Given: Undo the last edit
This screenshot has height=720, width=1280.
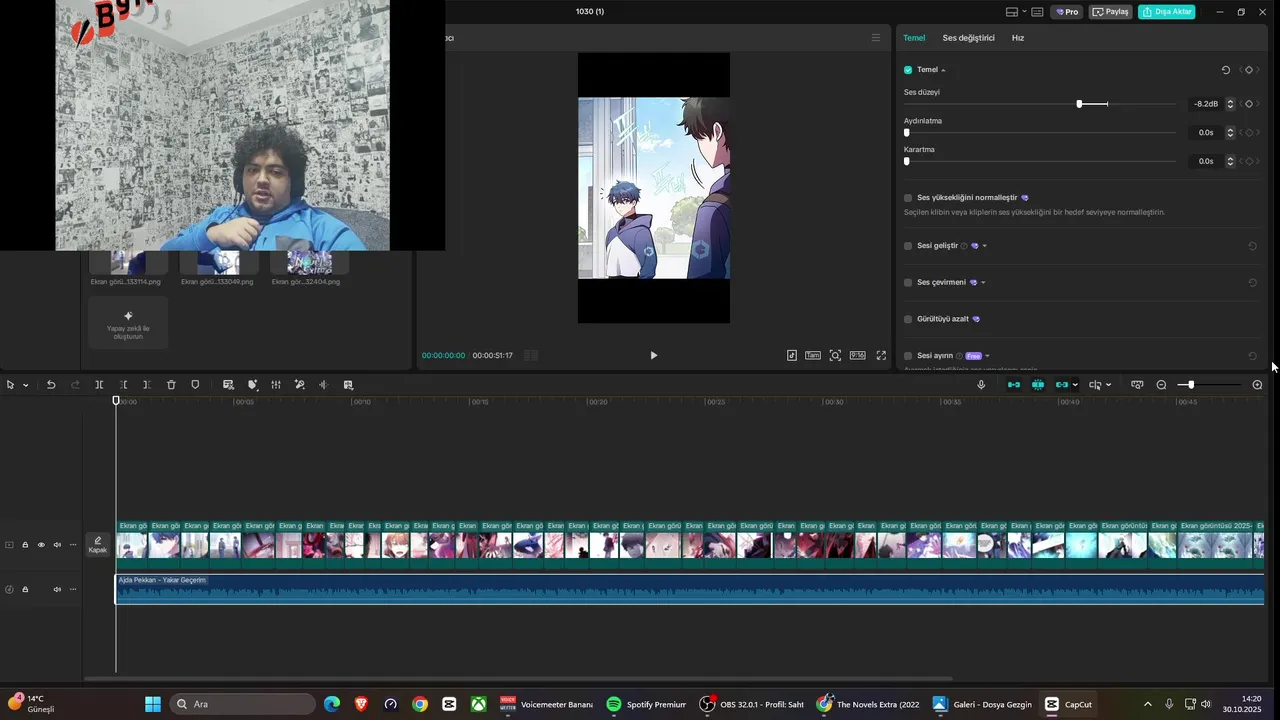Looking at the screenshot, I should (51, 385).
